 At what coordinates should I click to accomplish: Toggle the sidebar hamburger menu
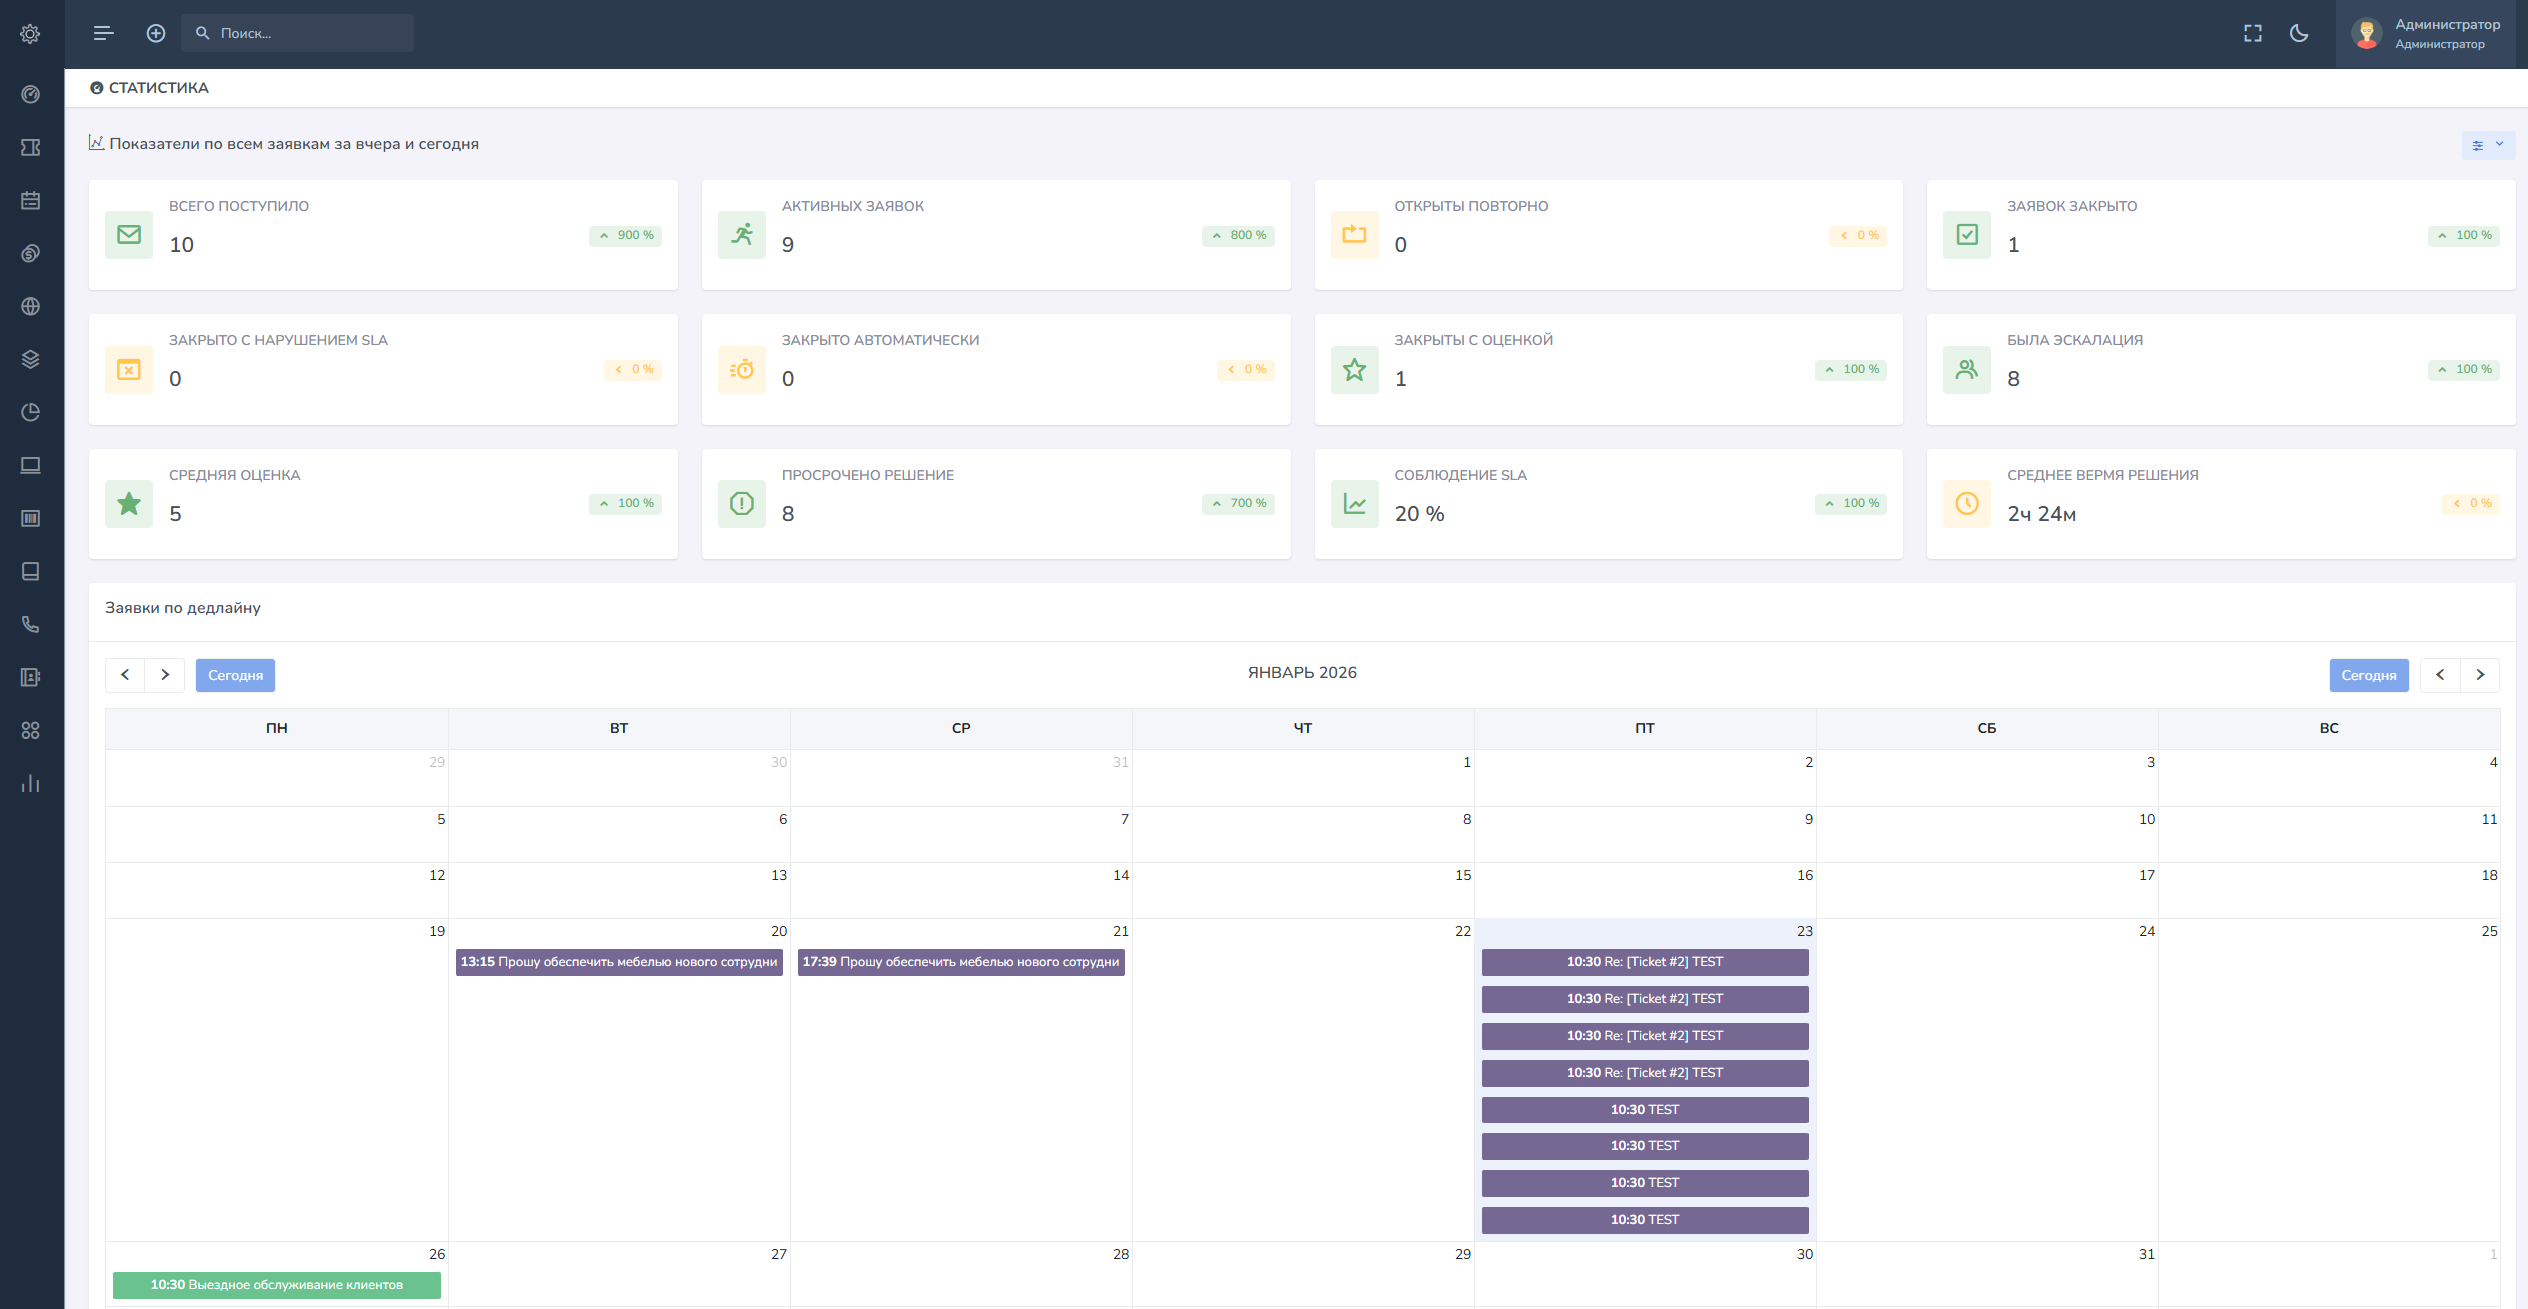click(x=103, y=33)
